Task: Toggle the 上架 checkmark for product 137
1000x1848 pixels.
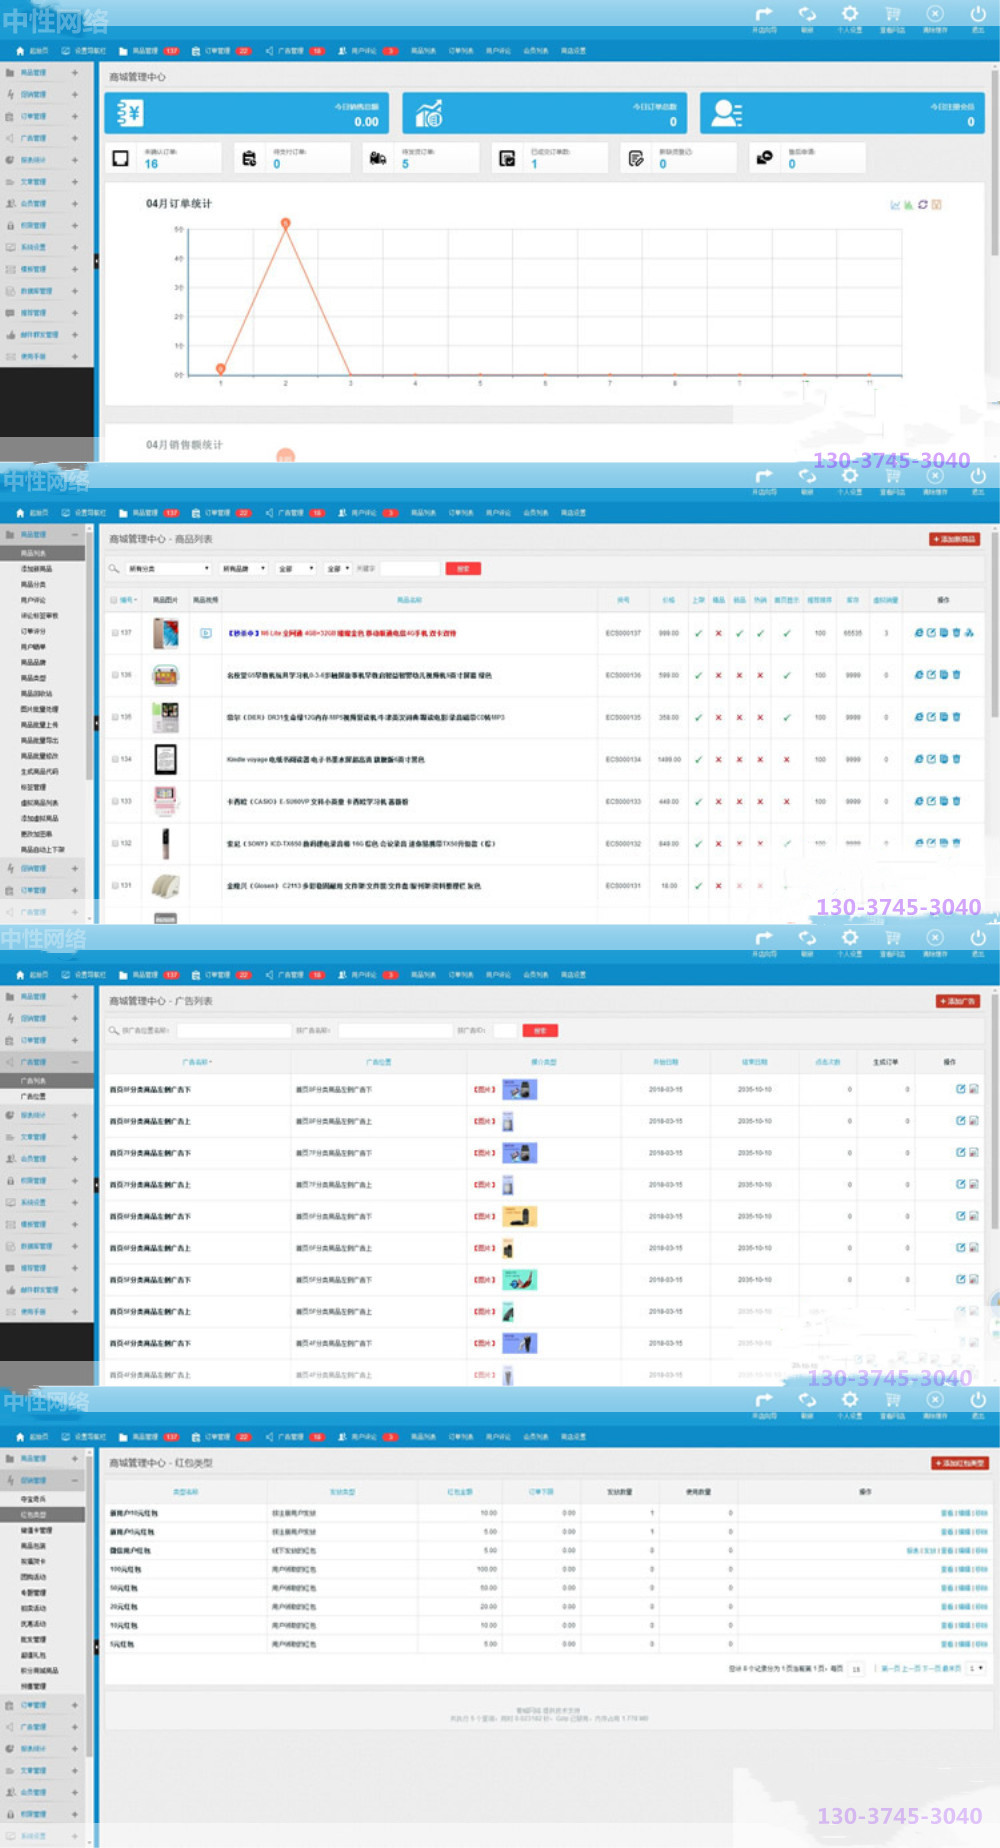Action: 698,633
